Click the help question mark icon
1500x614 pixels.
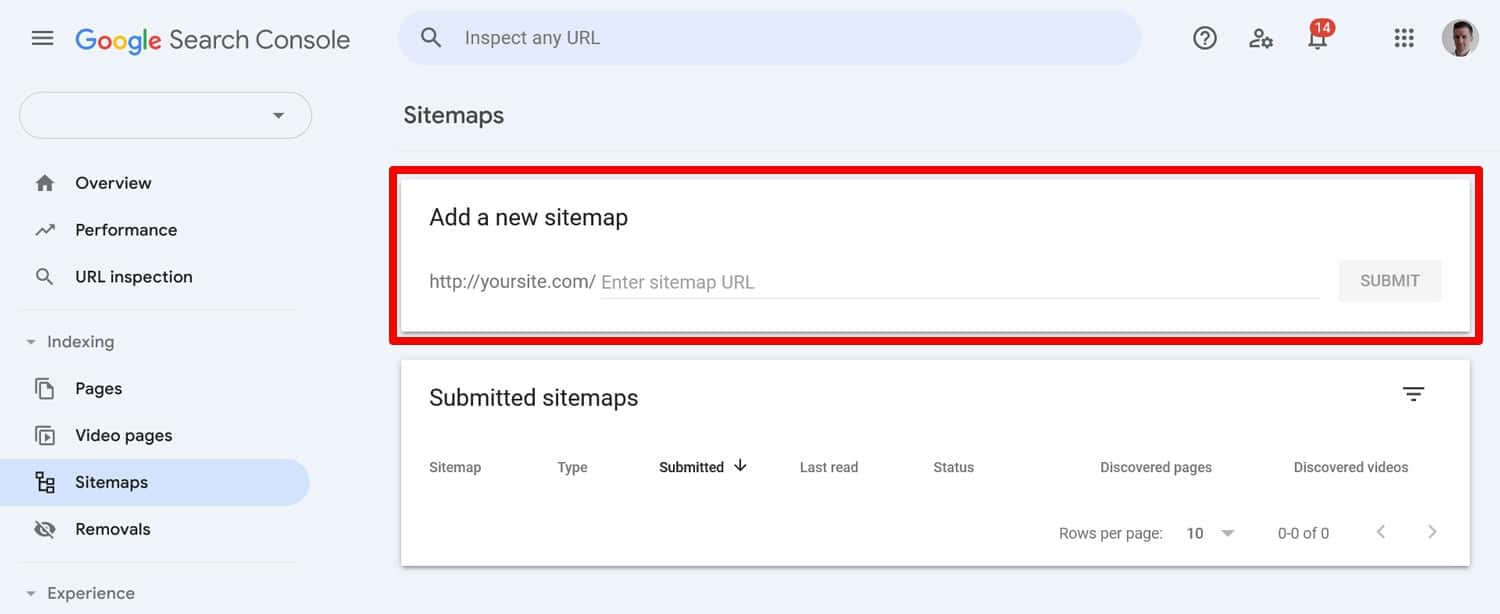pyautogui.click(x=1204, y=38)
